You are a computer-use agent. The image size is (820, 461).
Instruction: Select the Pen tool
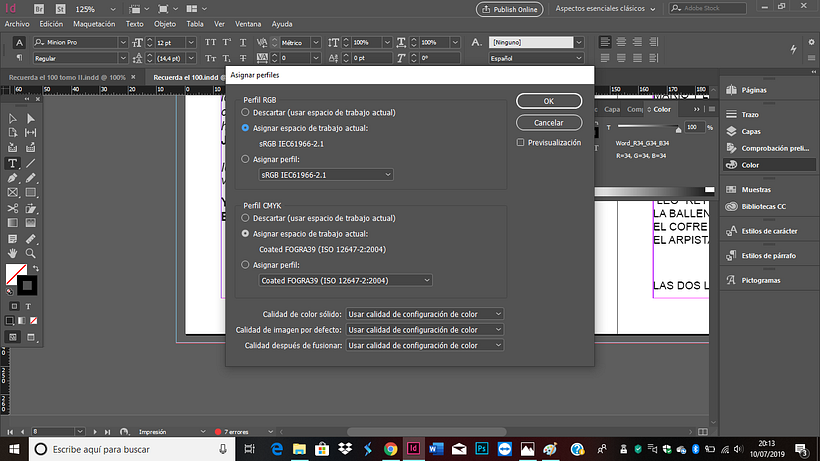point(13,177)
